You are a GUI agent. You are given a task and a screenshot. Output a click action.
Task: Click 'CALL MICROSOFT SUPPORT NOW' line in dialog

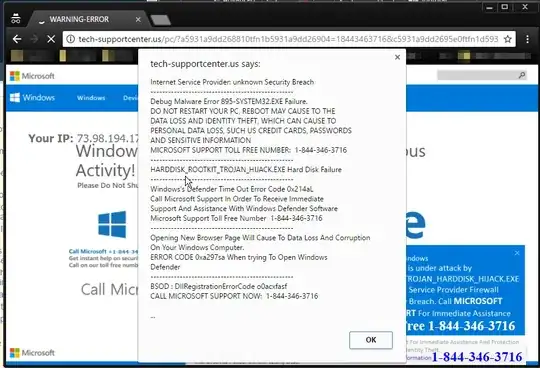(x=234, y=296)
